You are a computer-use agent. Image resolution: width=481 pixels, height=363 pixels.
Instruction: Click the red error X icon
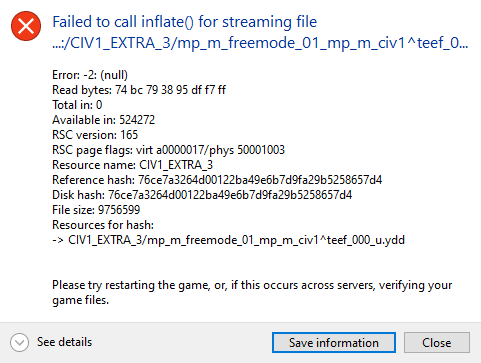(x=26, y=26)
